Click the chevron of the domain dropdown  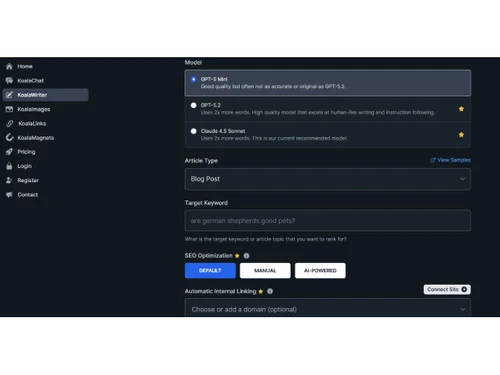[x=462, y=309]
